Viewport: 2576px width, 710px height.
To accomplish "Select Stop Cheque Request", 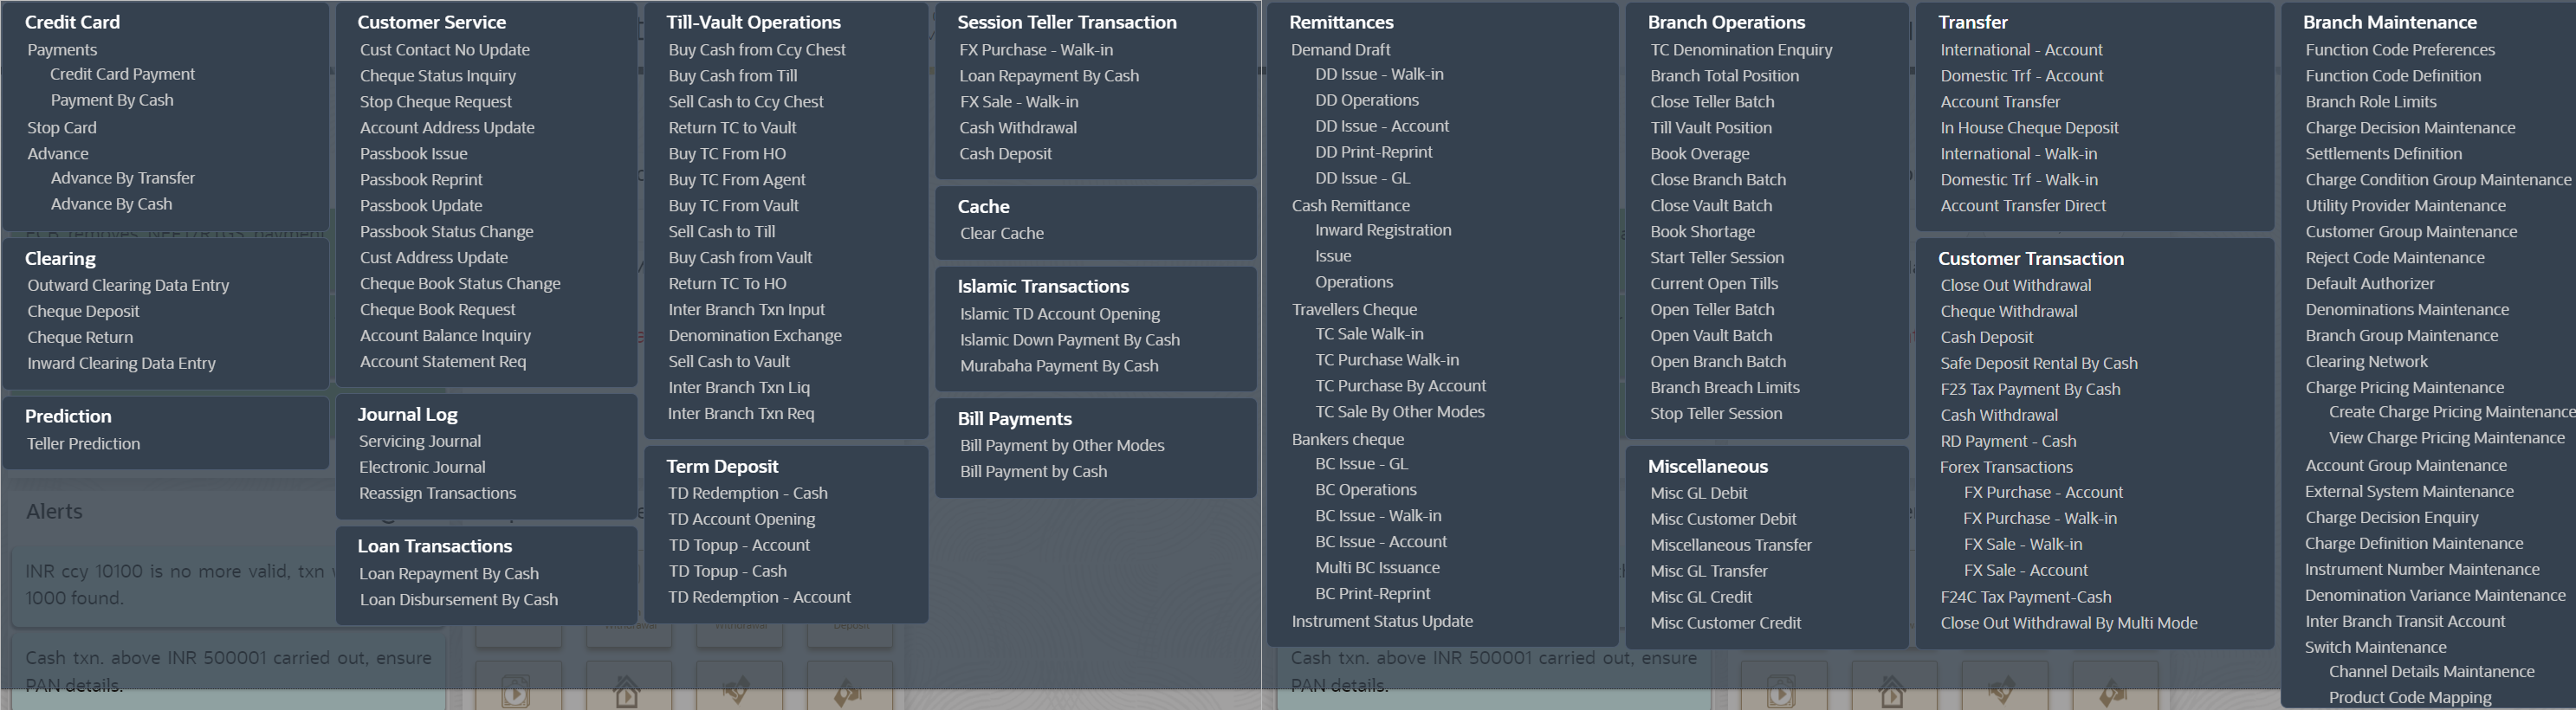I will 435,102.
